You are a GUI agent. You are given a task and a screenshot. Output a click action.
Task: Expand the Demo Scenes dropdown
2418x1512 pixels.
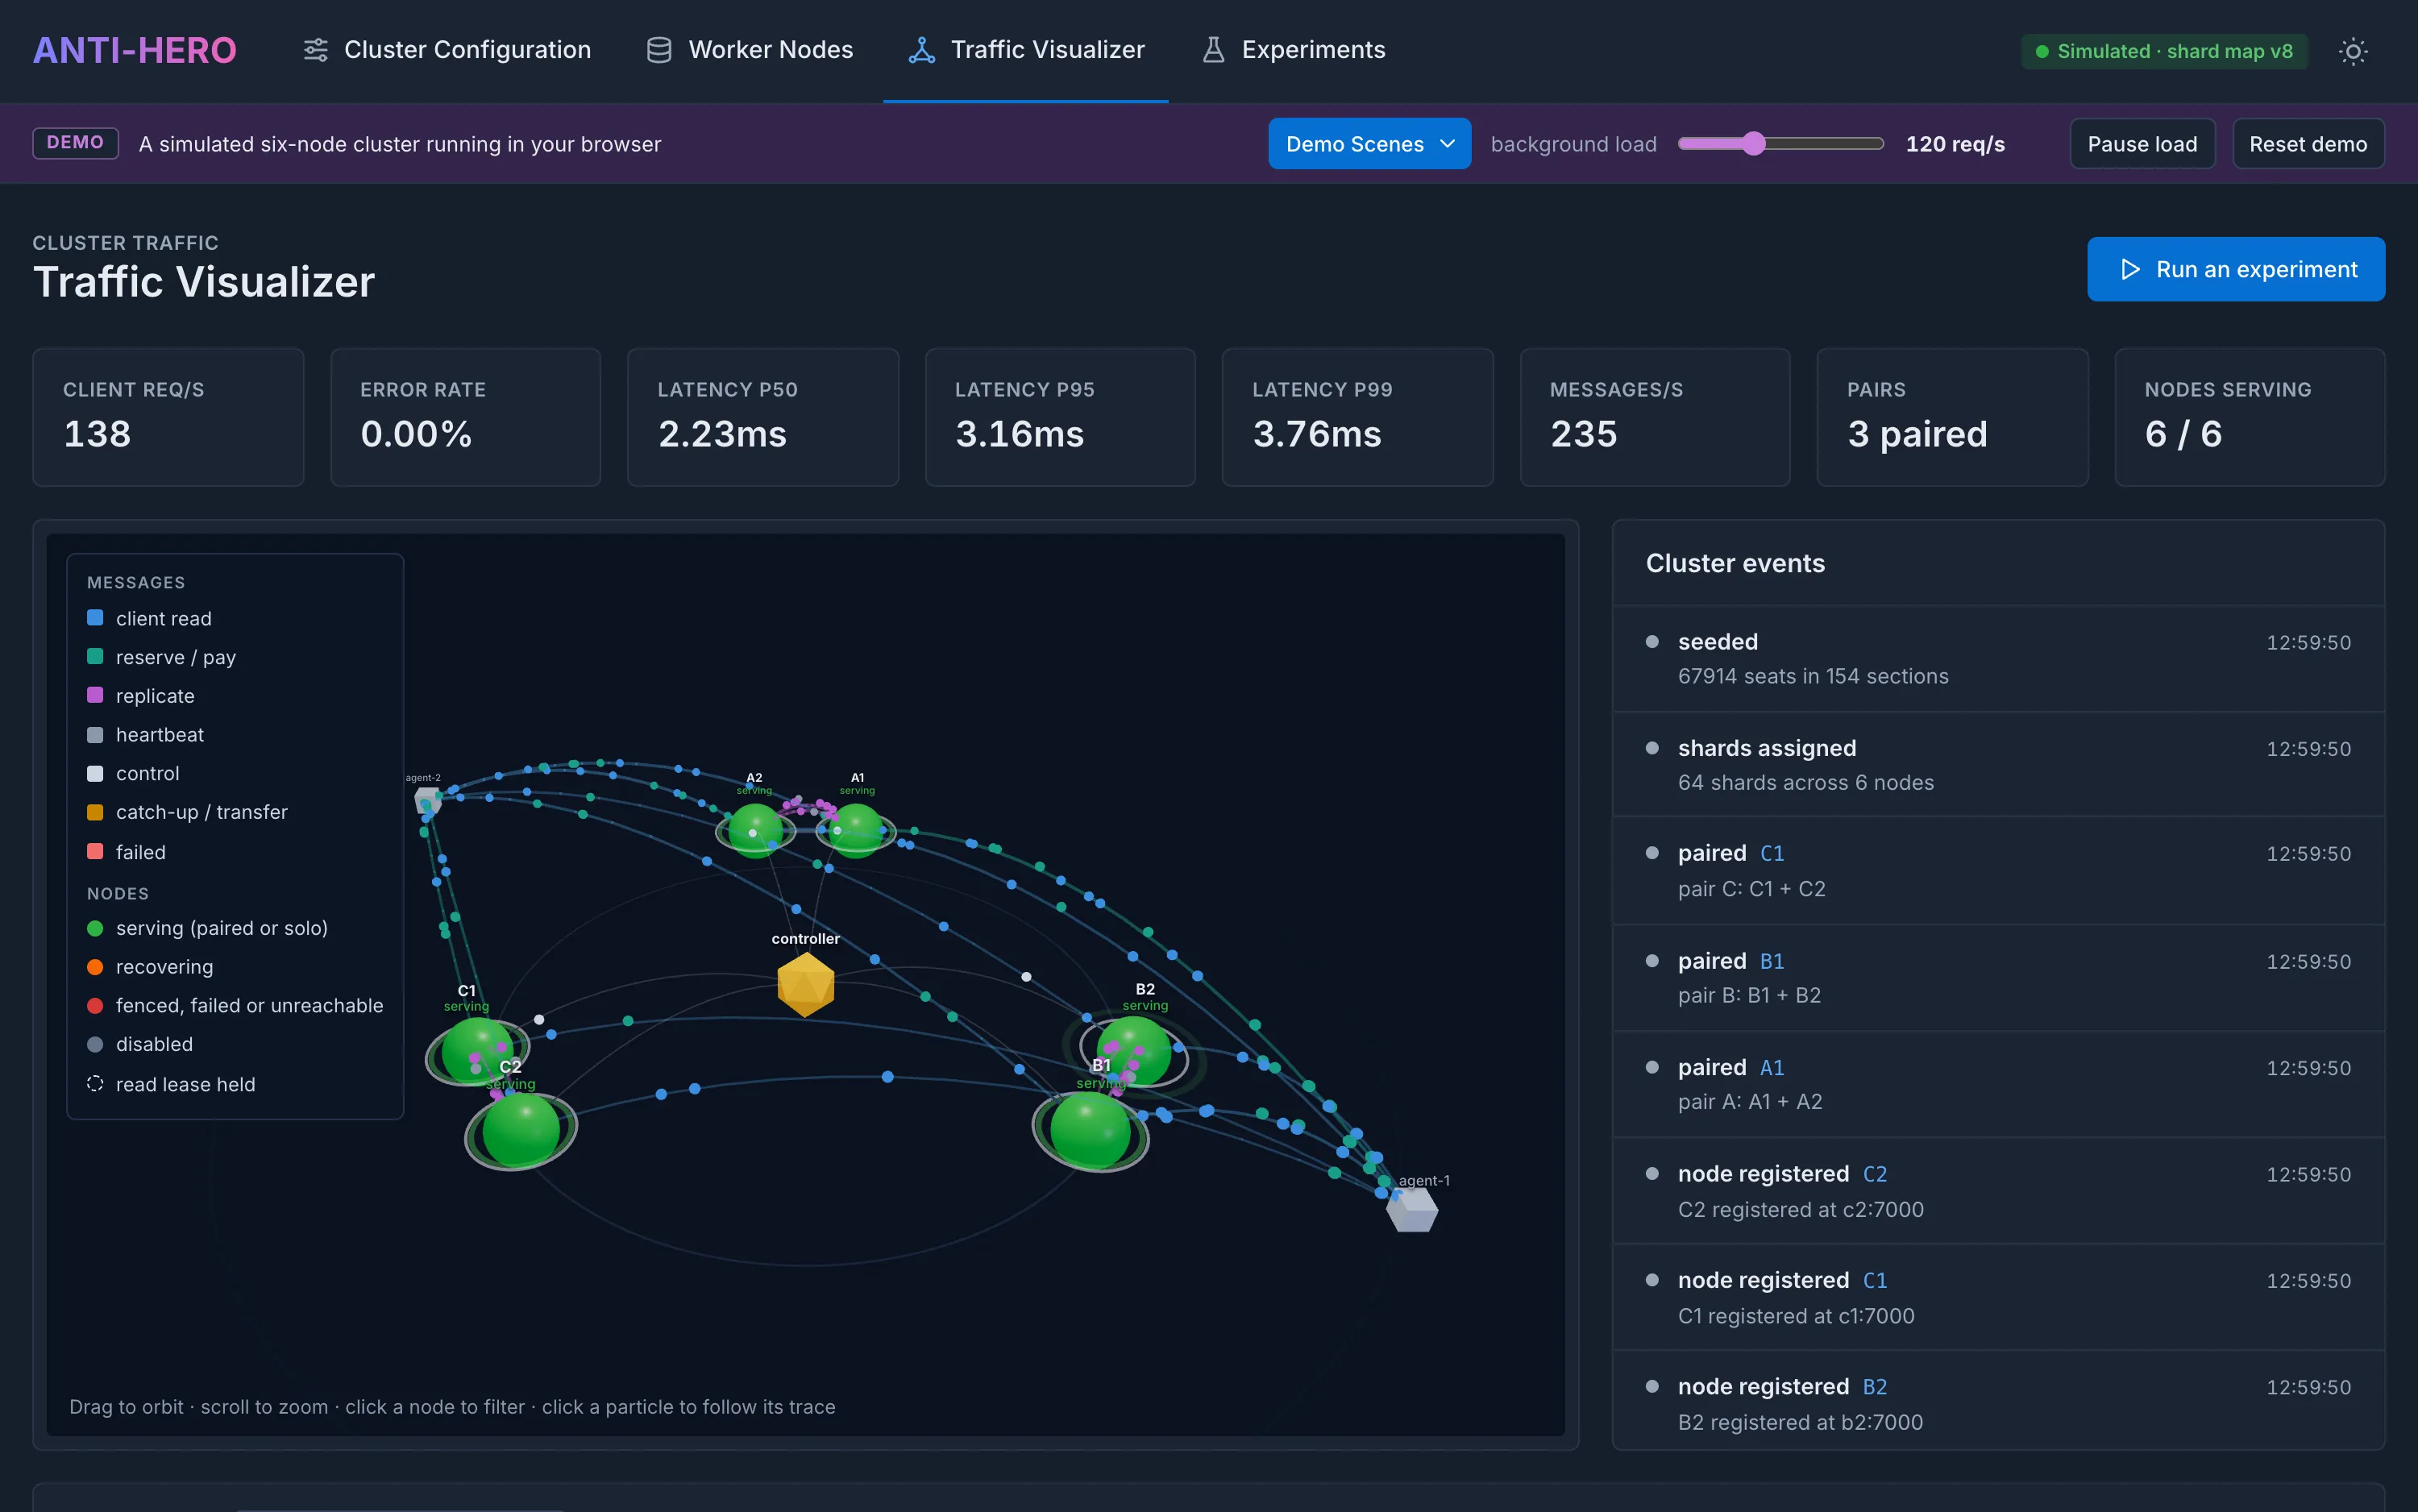pos(1369,143)
